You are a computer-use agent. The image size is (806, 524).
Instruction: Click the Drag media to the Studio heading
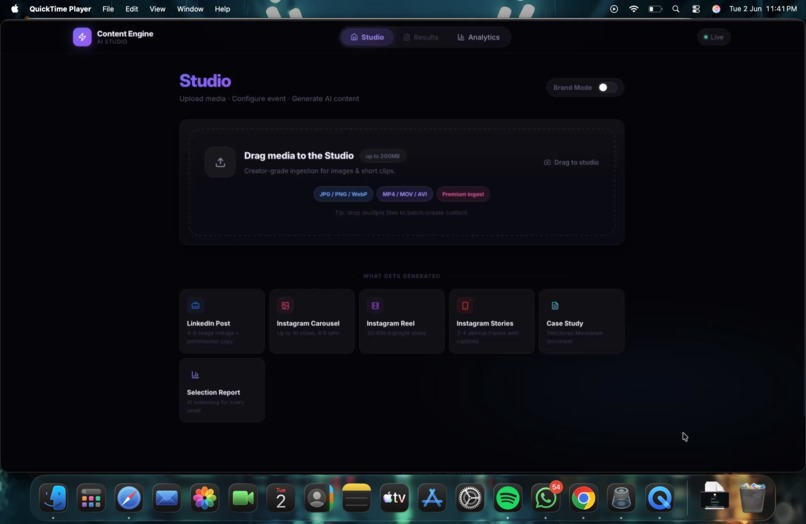point(299,156)
